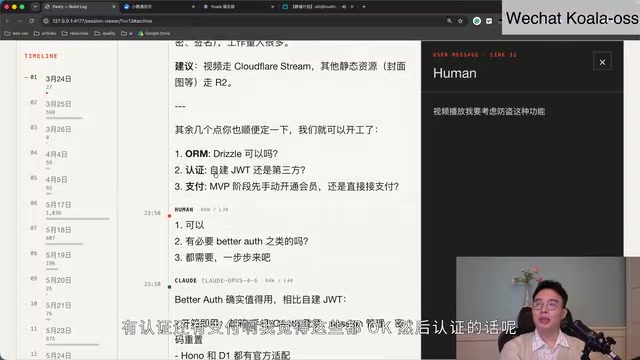Image resolution: width=640 pixels, height=360 pixels.
Task: Collapse the 01 timeline entry dash
Action: click(x=26, y=77)
